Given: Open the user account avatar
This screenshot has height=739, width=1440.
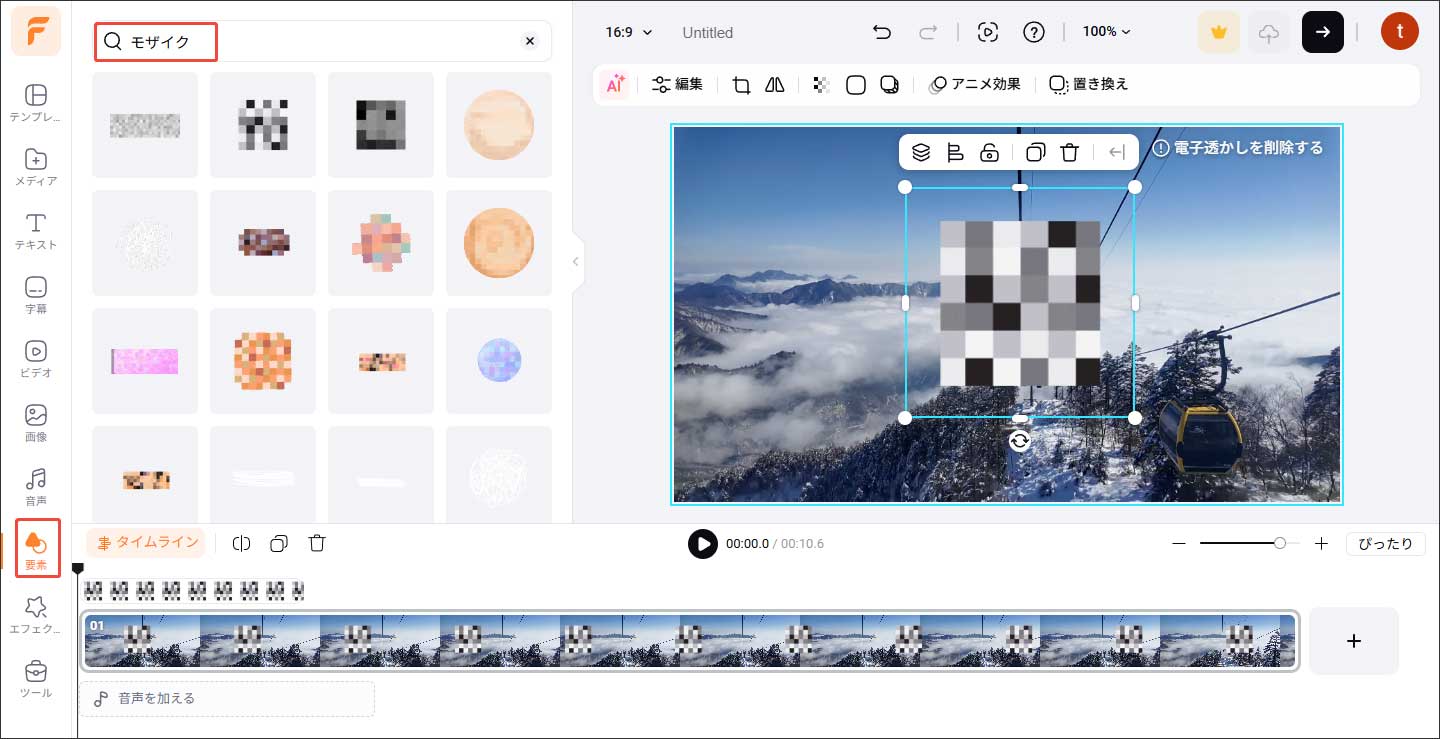Looking at the screenshot, I should [1399, 32].
